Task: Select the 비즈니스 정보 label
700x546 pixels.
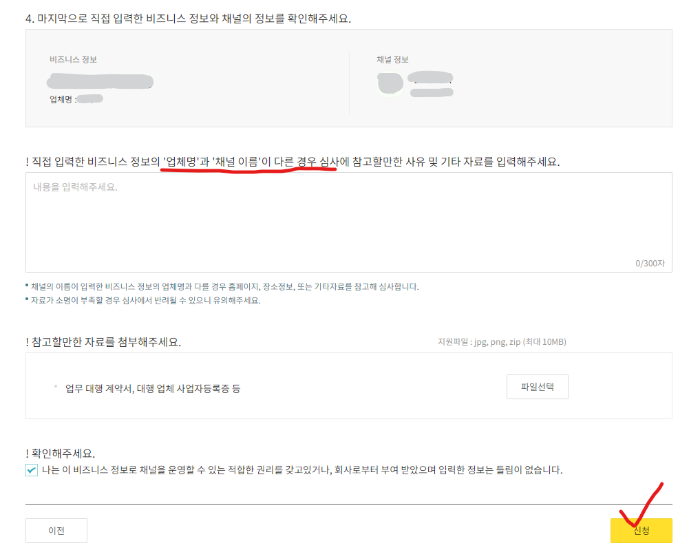Action: 73,59
